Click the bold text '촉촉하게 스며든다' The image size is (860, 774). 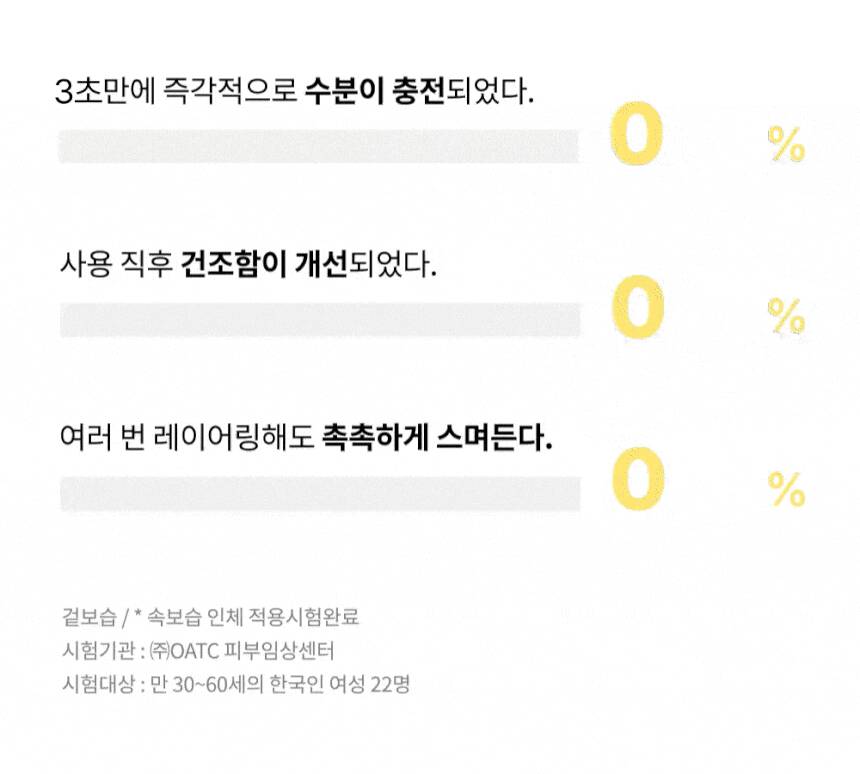pos(437,439)
